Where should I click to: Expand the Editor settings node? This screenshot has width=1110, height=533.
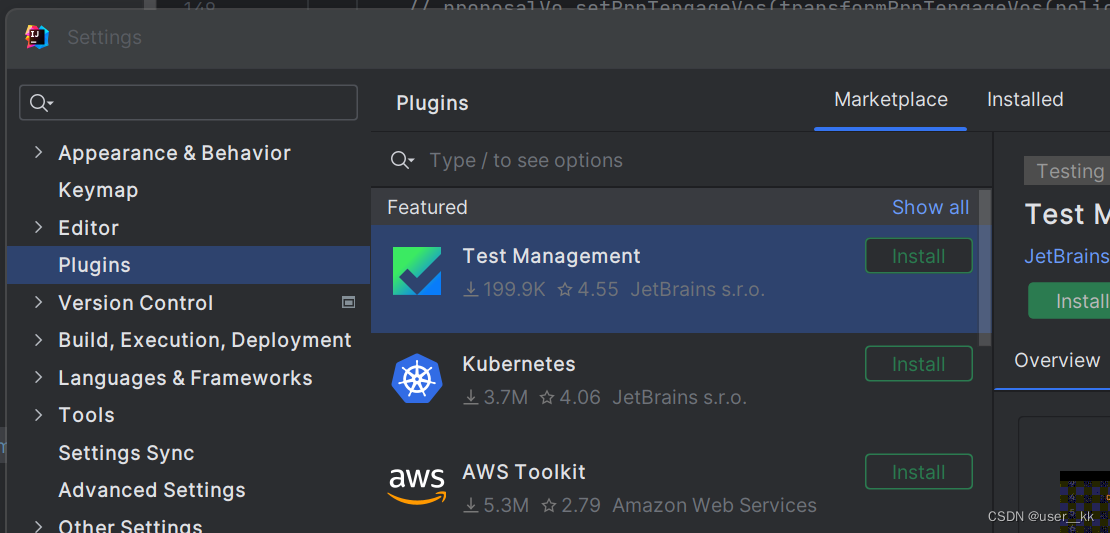tap(38, 228)
